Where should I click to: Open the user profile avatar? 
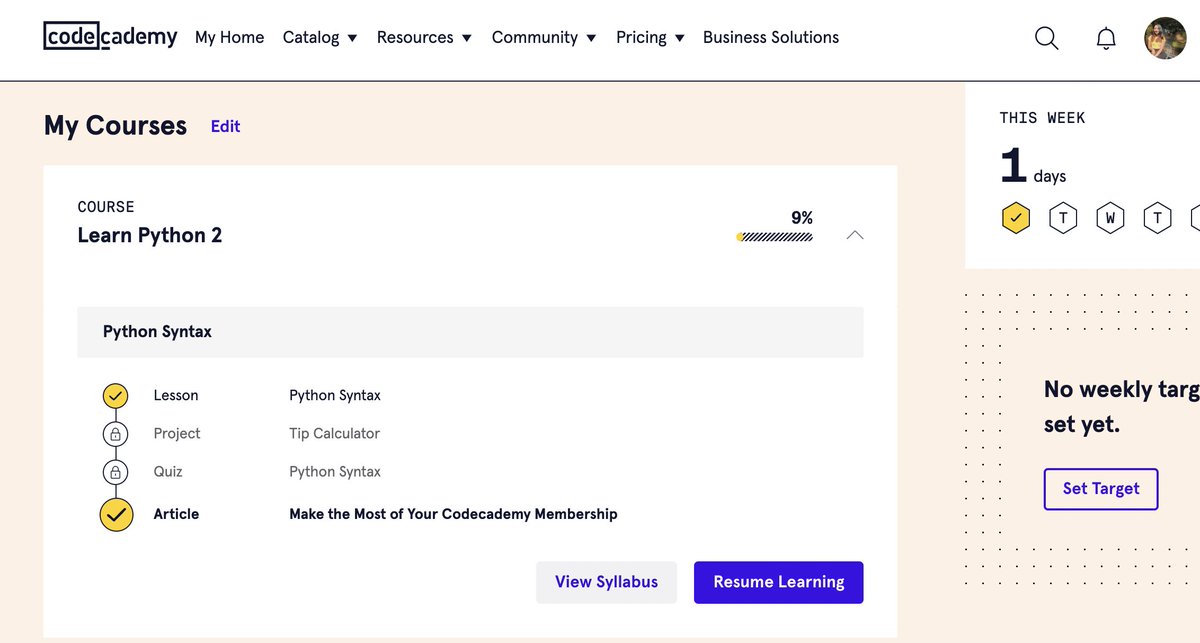(x=1165, y=38)
